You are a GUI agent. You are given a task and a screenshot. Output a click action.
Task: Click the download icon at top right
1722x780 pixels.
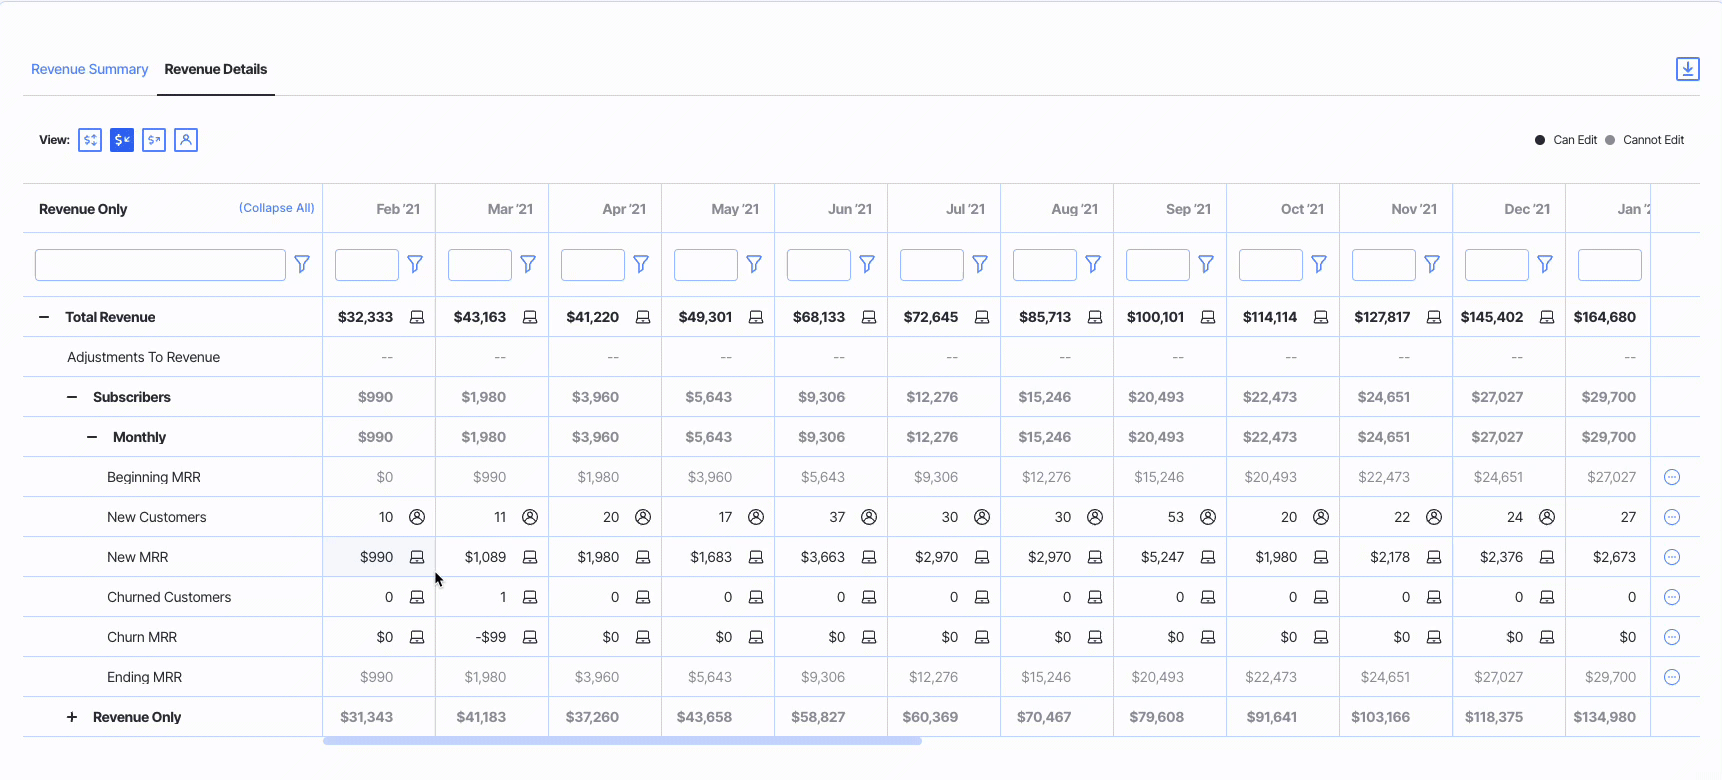coord(1687,69)
